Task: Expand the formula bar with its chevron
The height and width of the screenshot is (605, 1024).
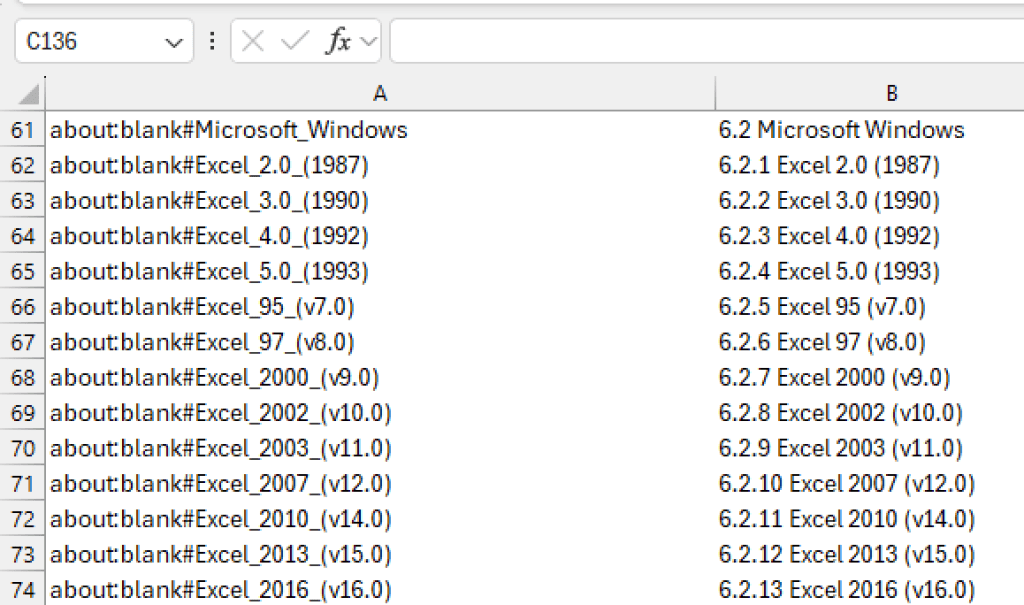Action: coord(366,41)
